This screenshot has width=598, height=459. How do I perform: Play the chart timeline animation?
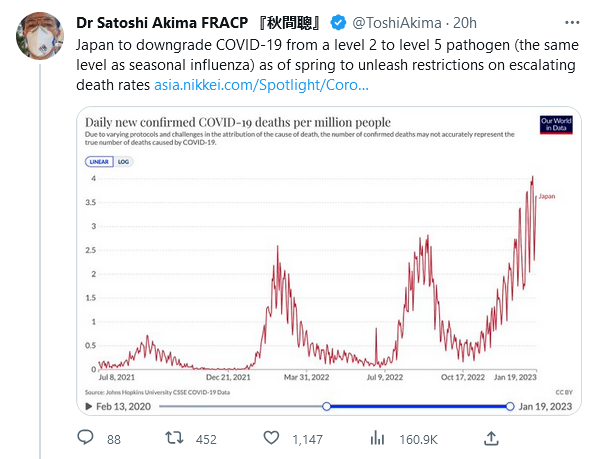89,406
